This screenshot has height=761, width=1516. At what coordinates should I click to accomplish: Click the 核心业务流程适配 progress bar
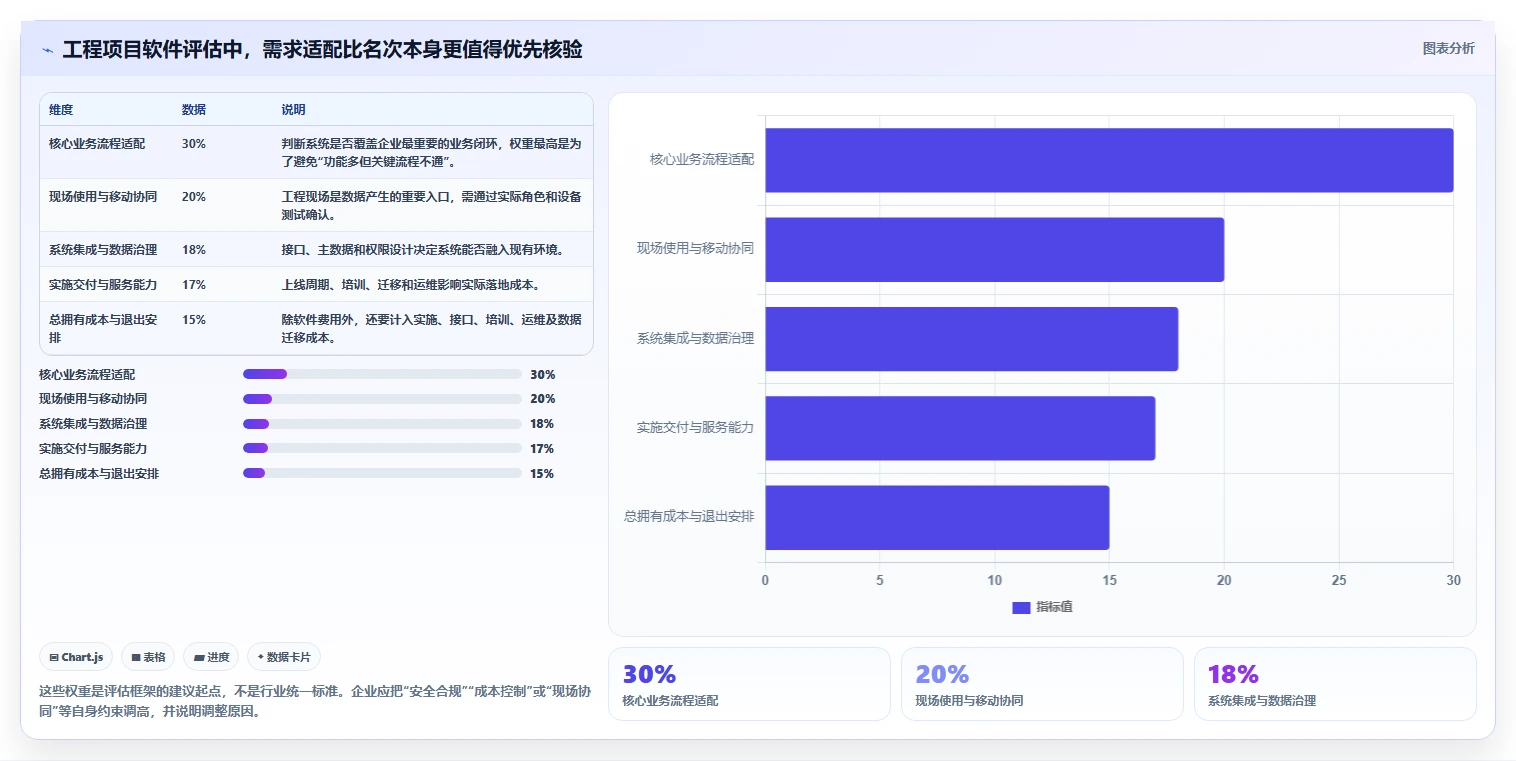tap(382, 374)
